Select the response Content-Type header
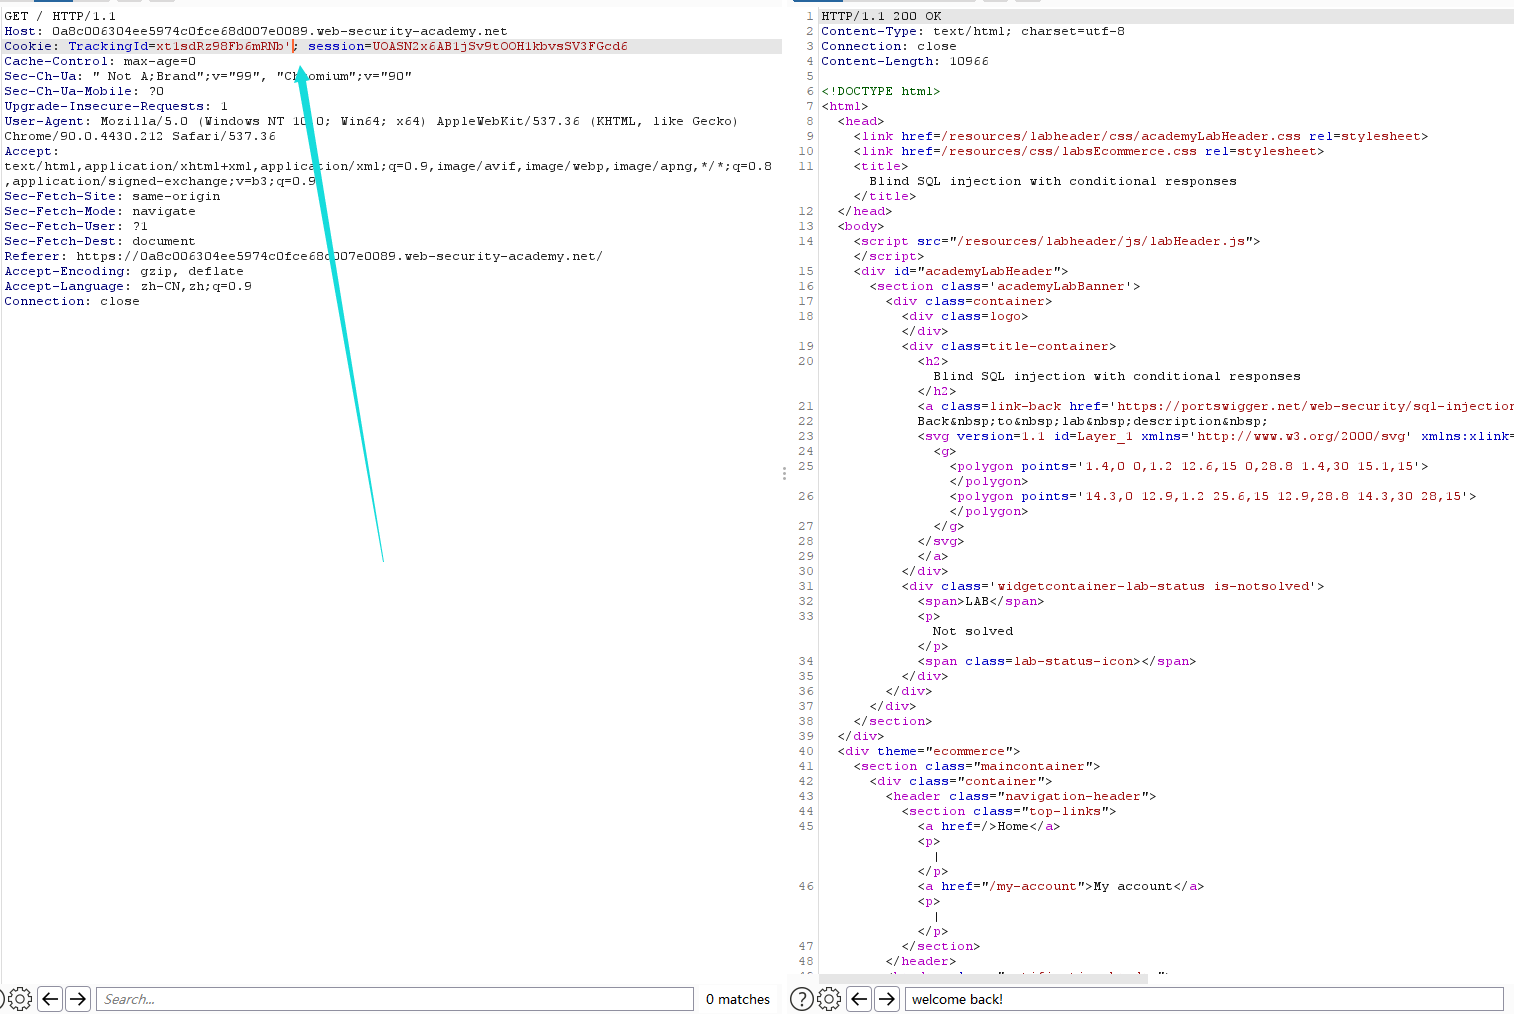Viewport: 1514px width, 1014px height. 973,31
